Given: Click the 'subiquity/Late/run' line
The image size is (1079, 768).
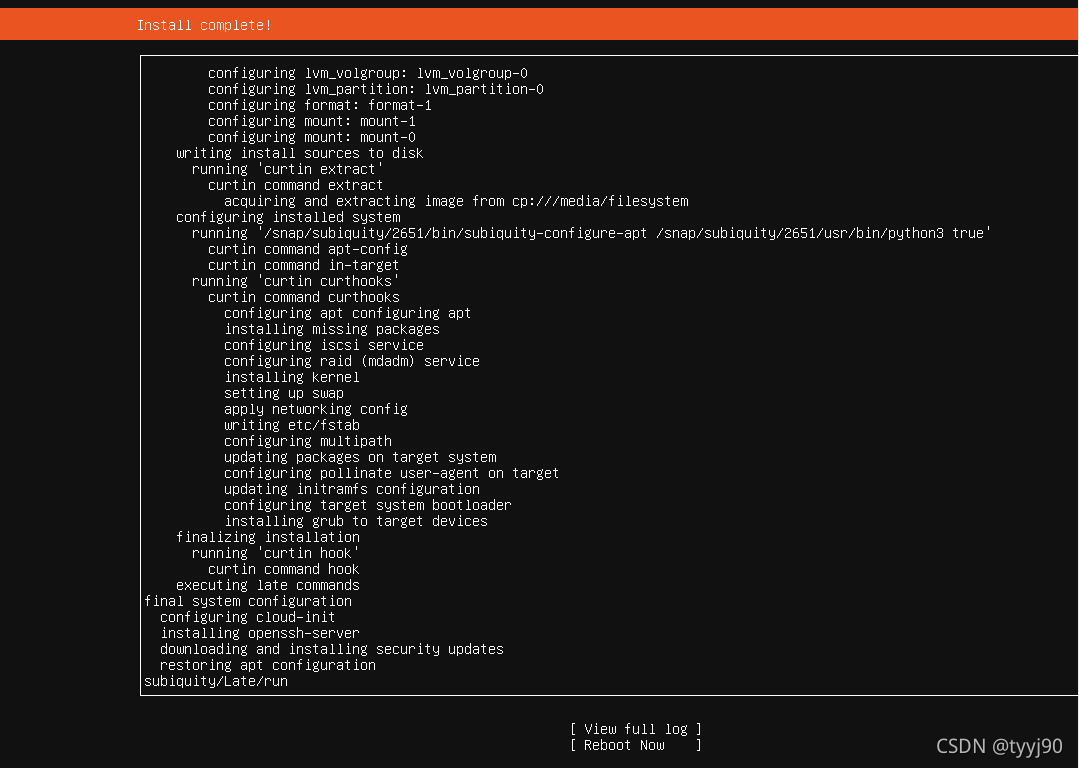Looking at the screenshot, I should [x=216, y=681].
